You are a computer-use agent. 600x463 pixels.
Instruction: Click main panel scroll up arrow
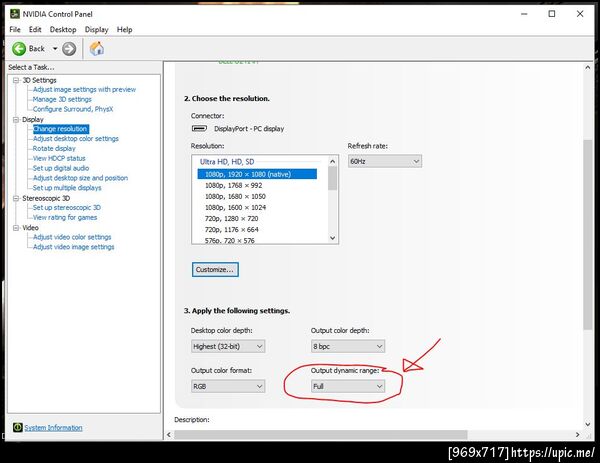[x=587, y=67]
